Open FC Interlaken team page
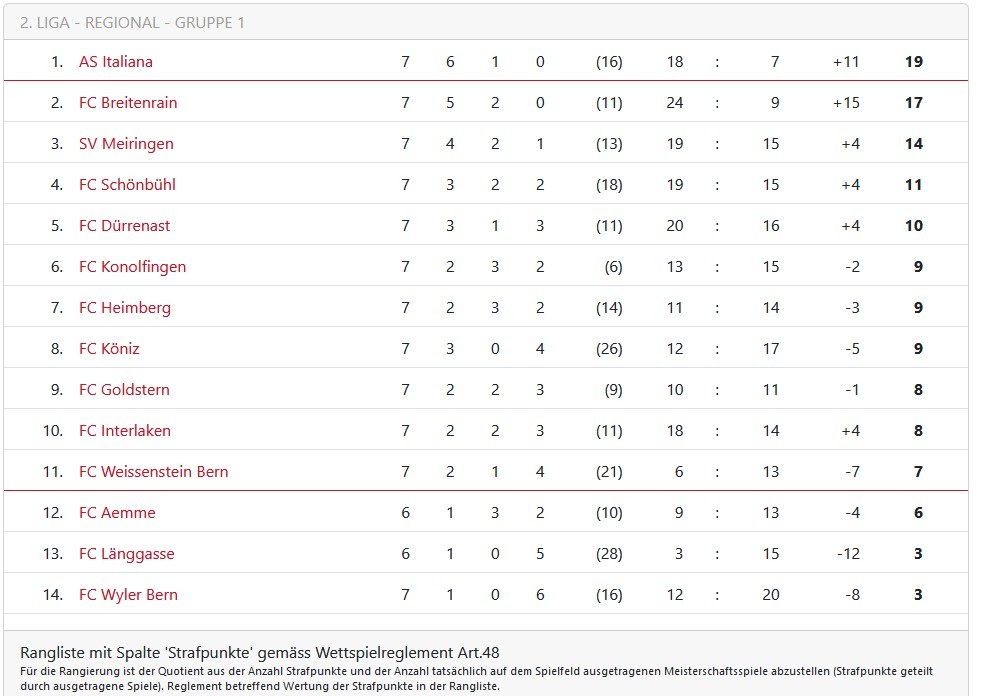The height and width of the screenshot is (696, 987). [125, 431]
